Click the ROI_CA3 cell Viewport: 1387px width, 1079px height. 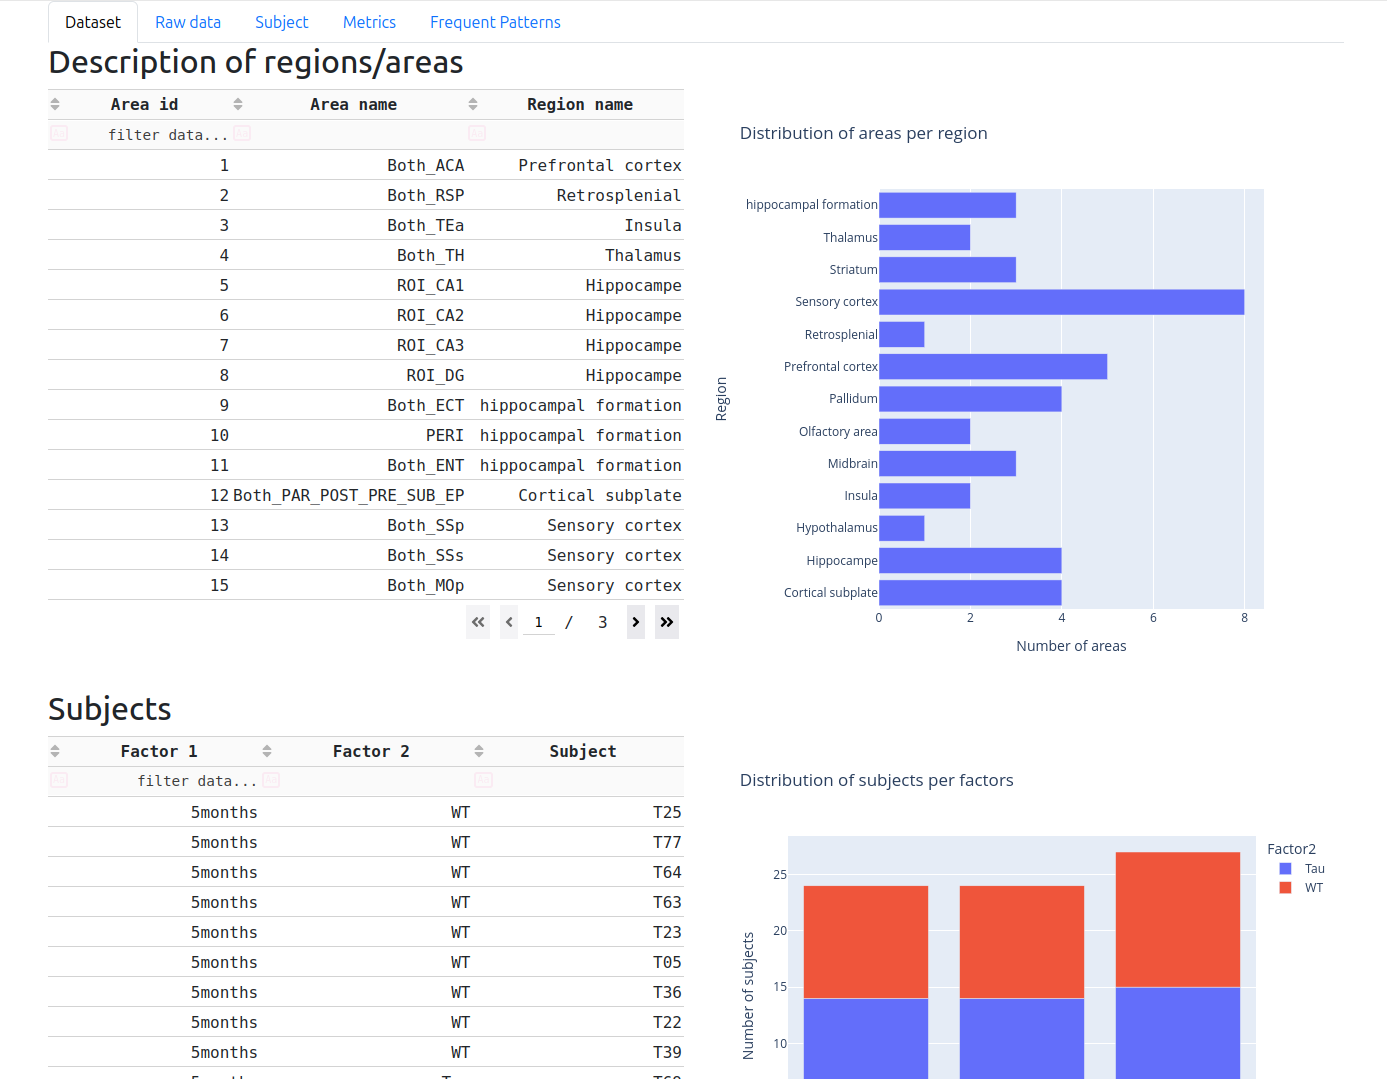click(x=349, y=345)
